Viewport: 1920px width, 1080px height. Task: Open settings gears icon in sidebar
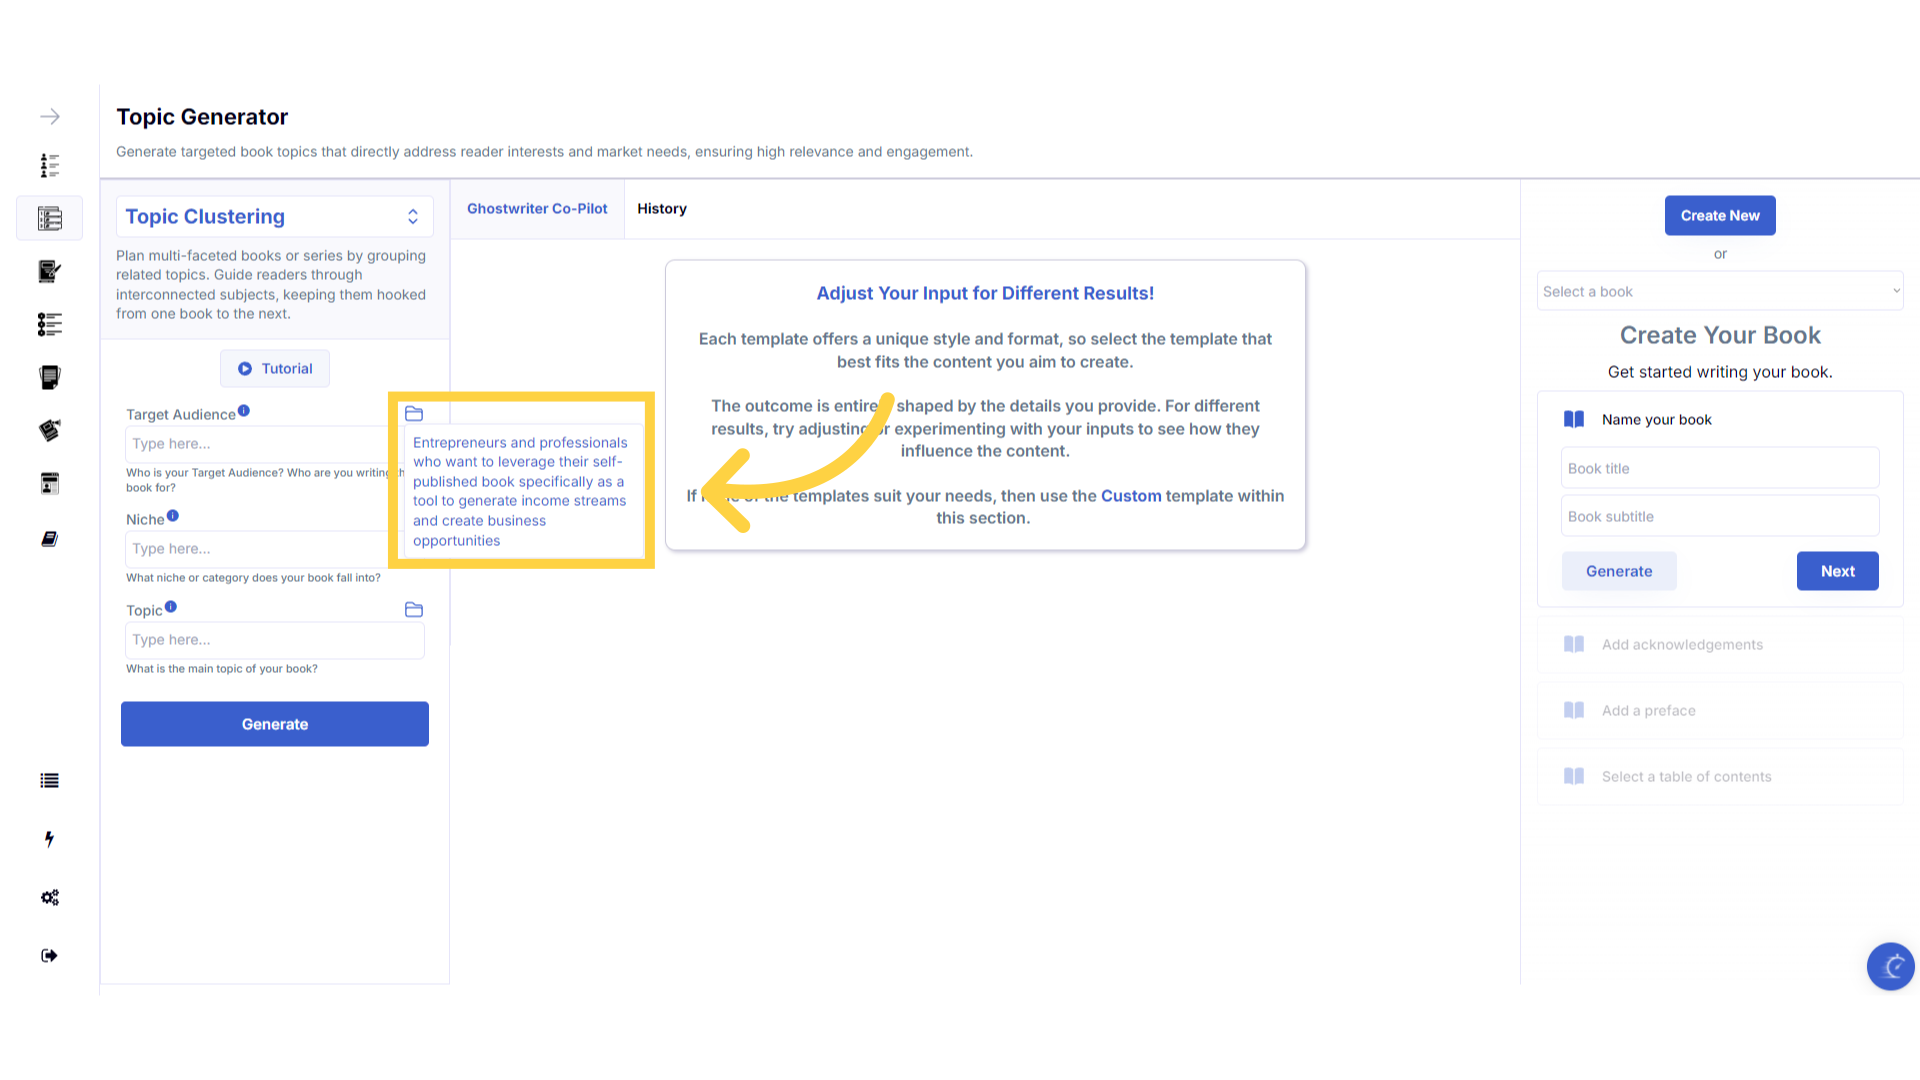click(x=50, y=898)
